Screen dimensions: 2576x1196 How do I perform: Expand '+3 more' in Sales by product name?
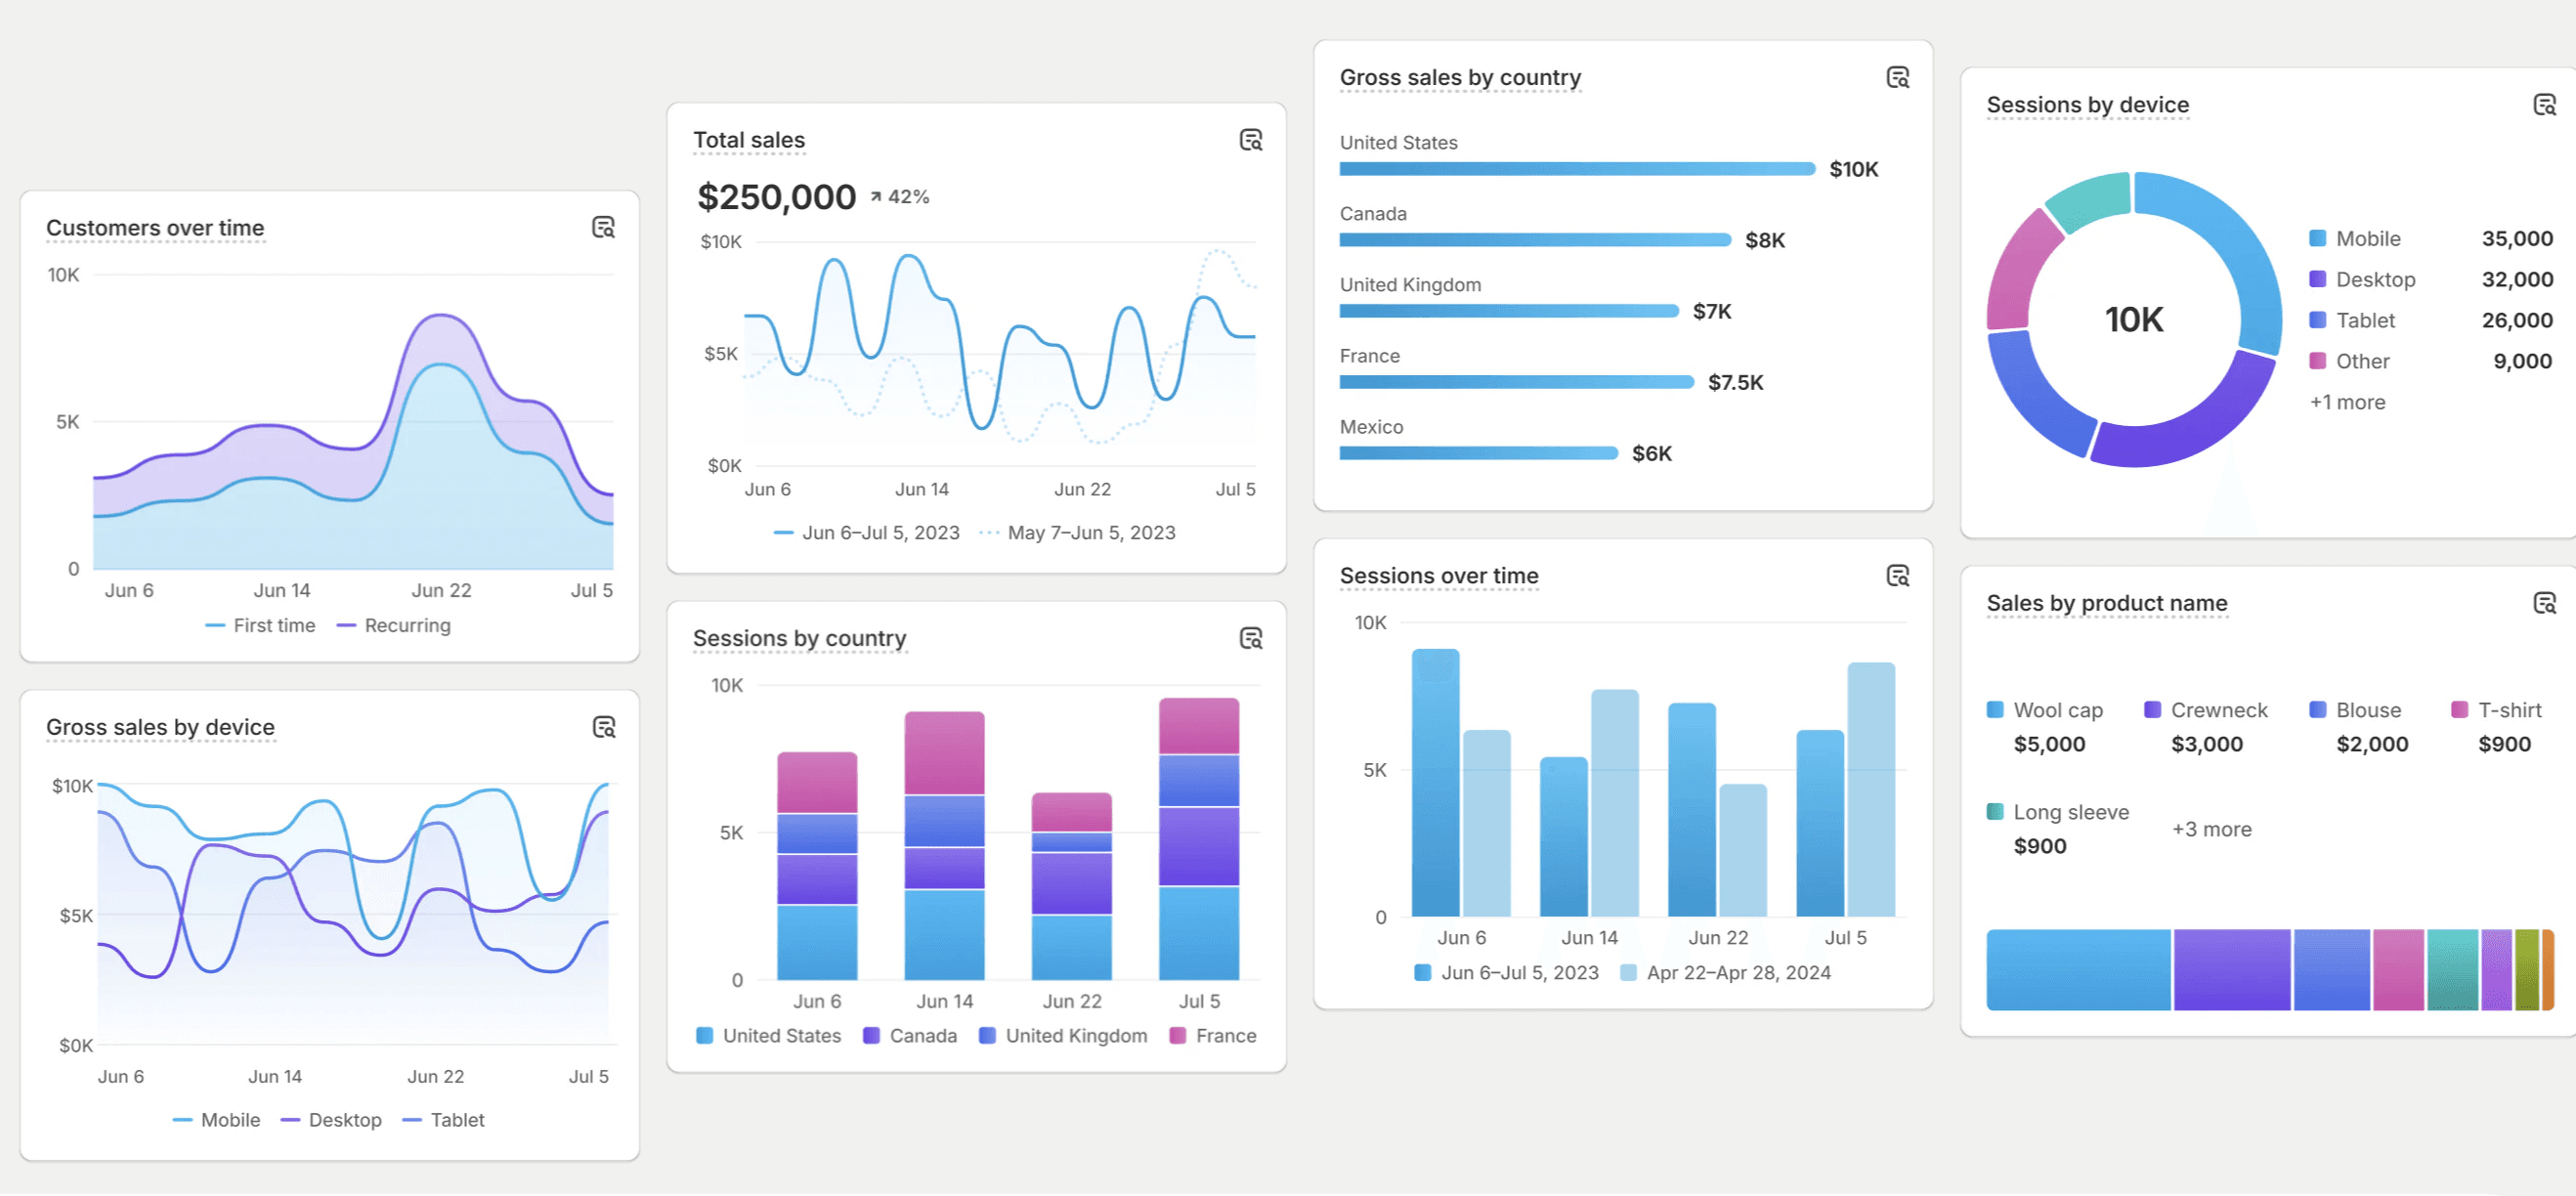[2211, 830]
